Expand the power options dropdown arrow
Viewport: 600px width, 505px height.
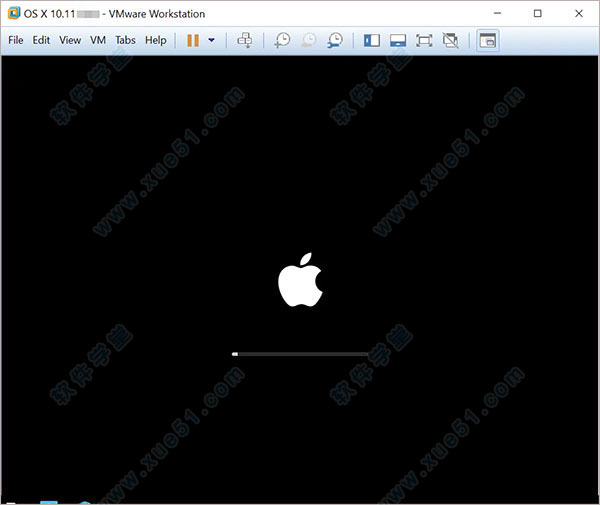pos(211,40)
